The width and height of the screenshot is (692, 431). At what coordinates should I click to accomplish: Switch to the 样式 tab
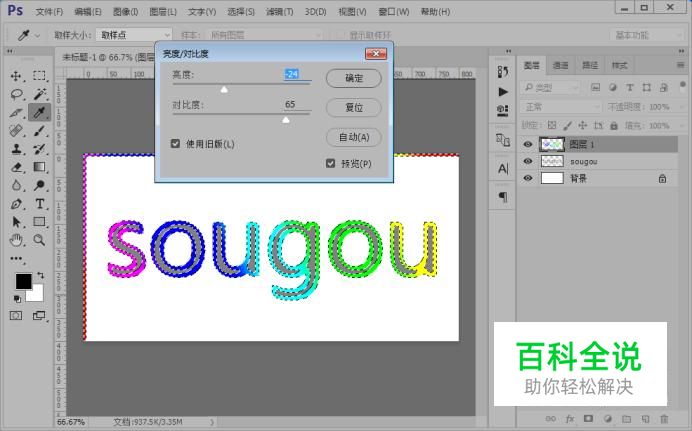click(619, 66)
